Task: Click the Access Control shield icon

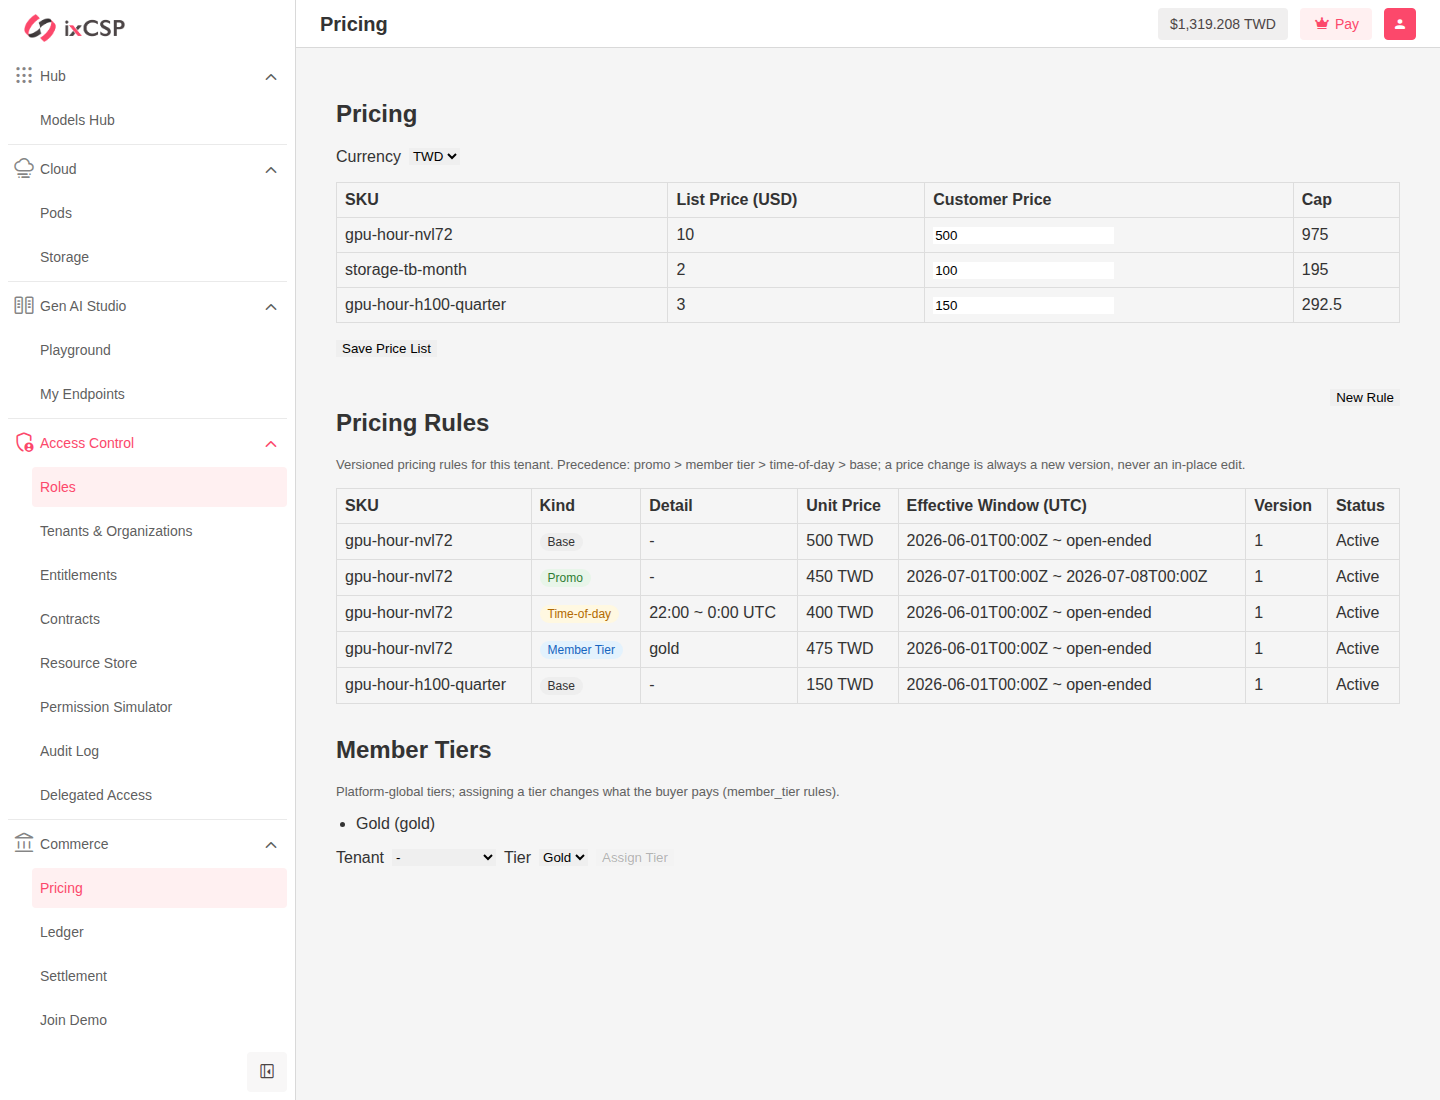Action: click(x=24, y=443)
